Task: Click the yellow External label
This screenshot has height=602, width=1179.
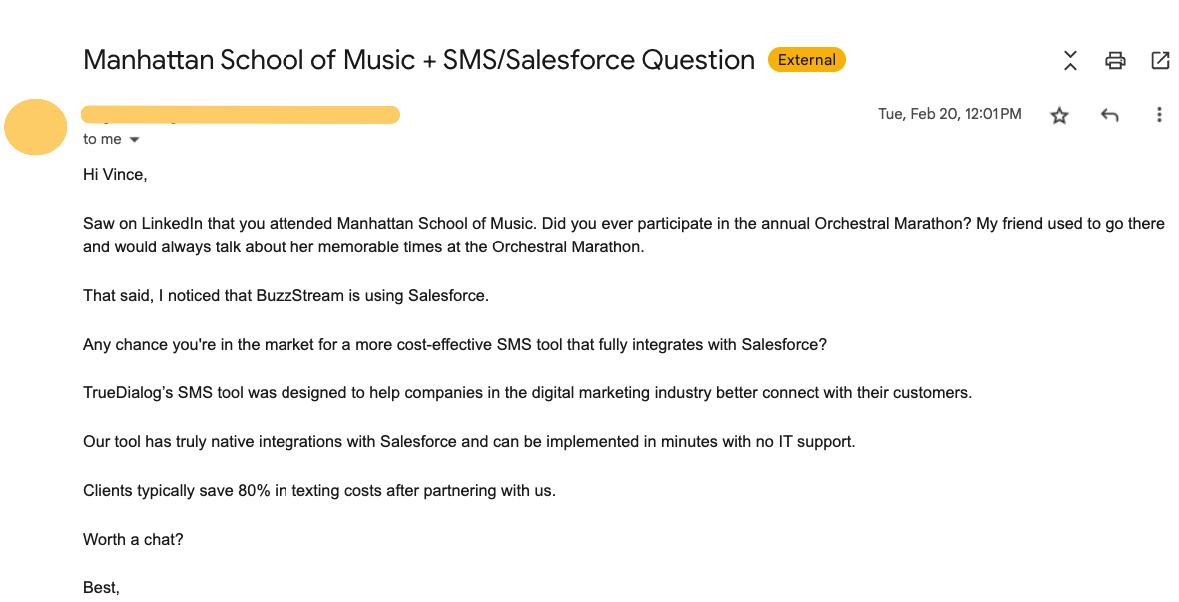Action: point(806,60)
